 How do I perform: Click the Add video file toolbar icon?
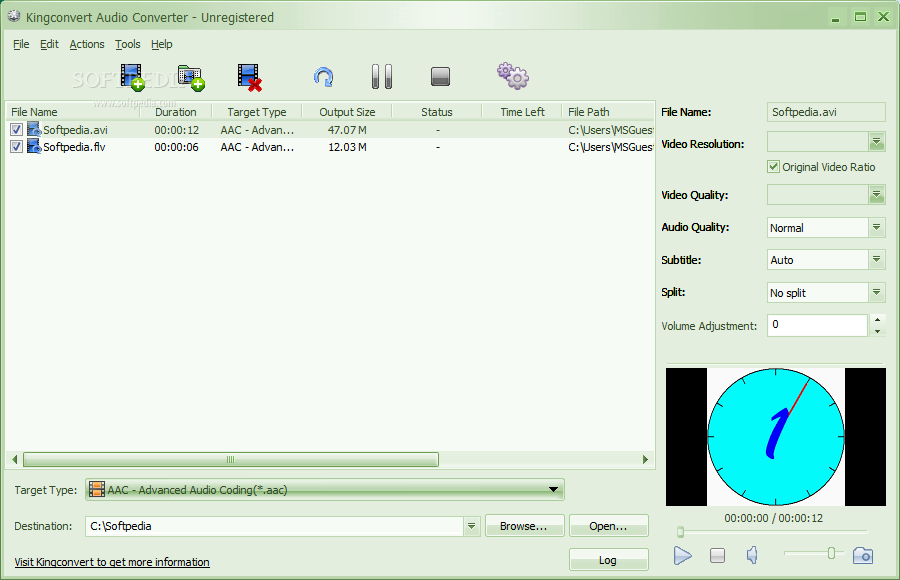133,77
